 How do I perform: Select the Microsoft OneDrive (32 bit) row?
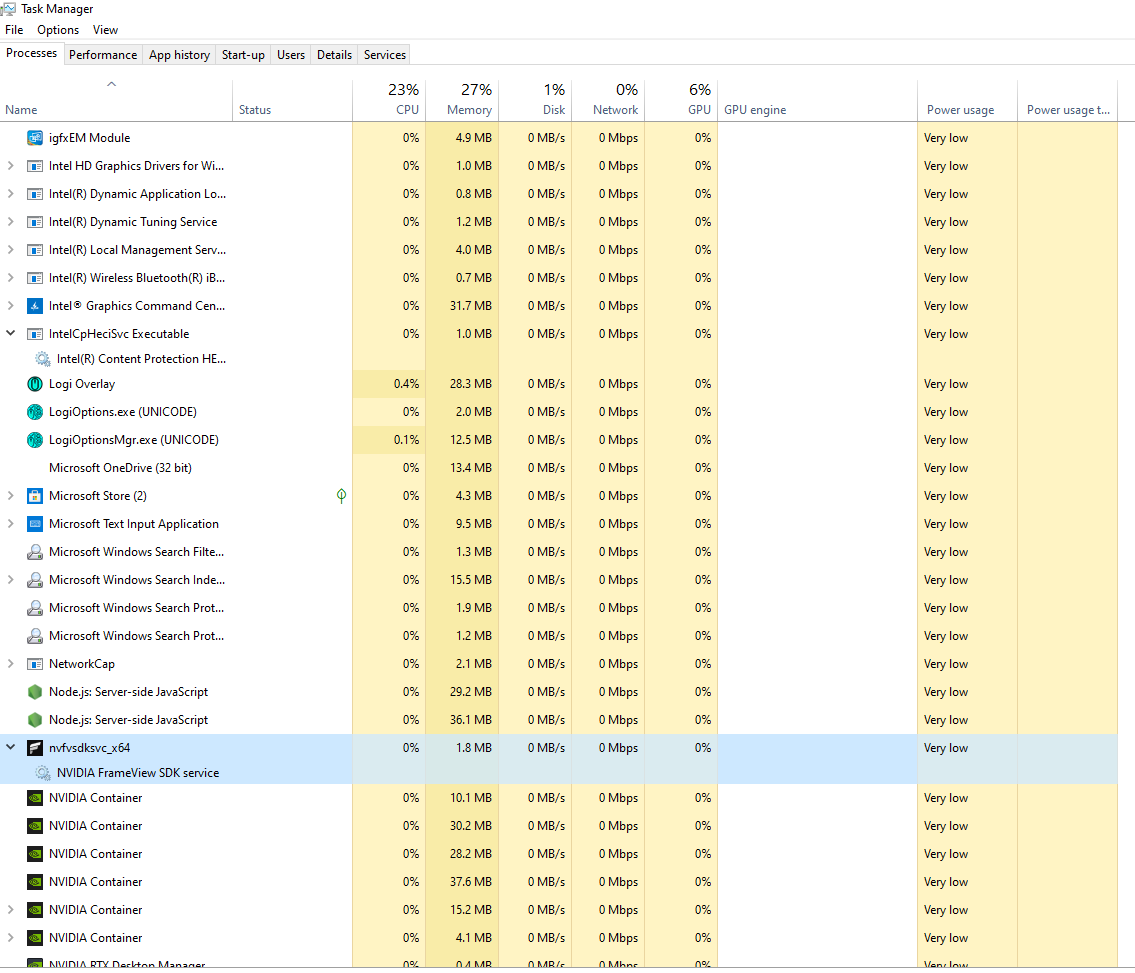point(120,468)
